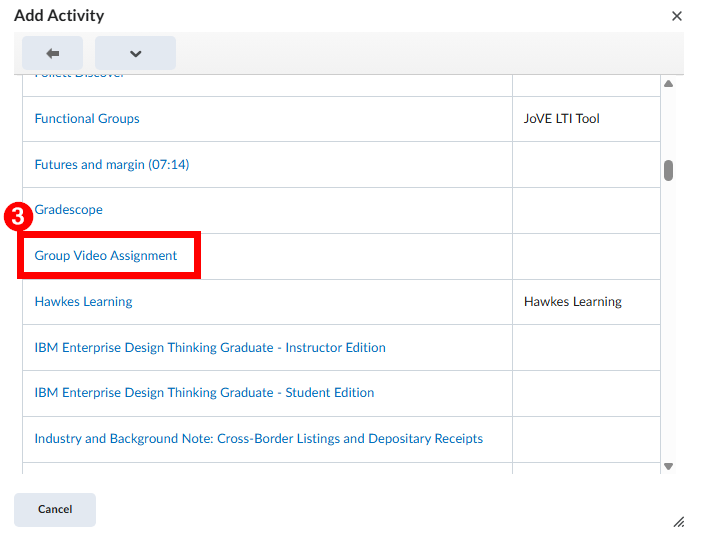Expand the chevron dropdown in the toolbar
Image resolution: width=704 pixels, height=541 pixels.
coord(135,53)
